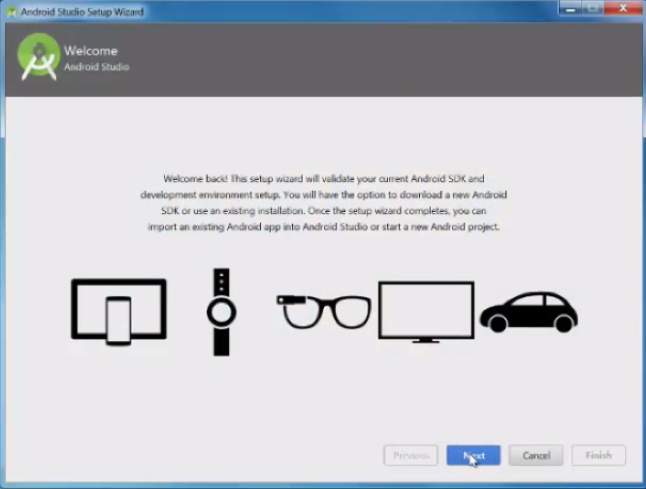Click the Welcome heading text
Viewport: 646px width, 489px height.
pos(91,51)
